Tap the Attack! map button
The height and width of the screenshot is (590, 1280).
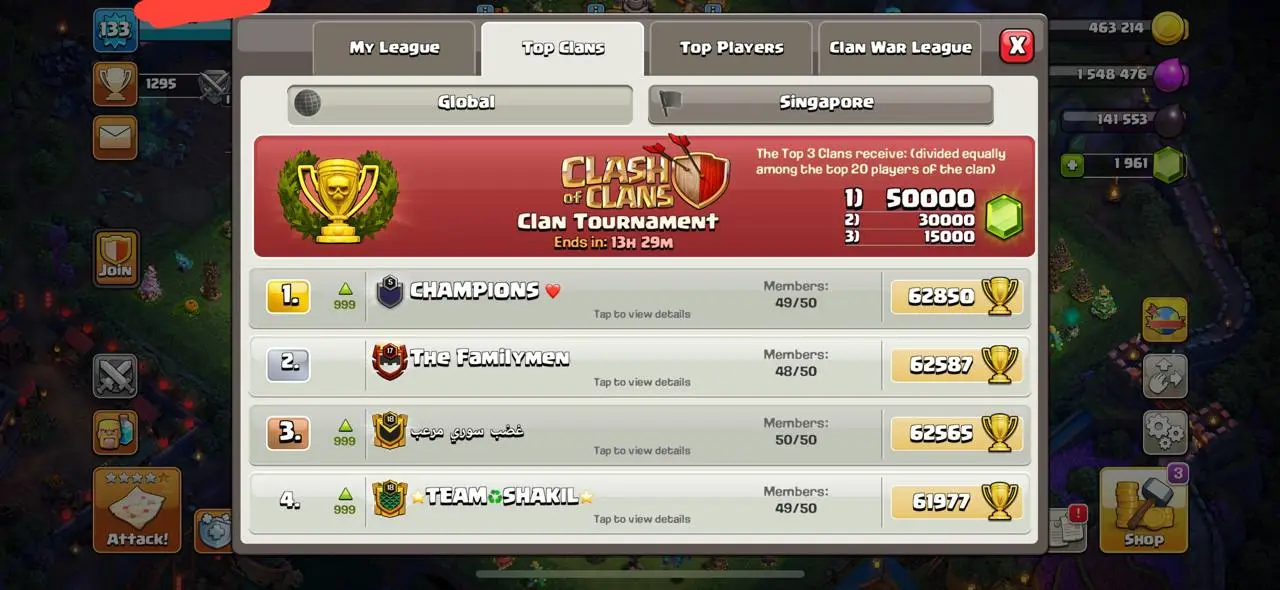137,510
